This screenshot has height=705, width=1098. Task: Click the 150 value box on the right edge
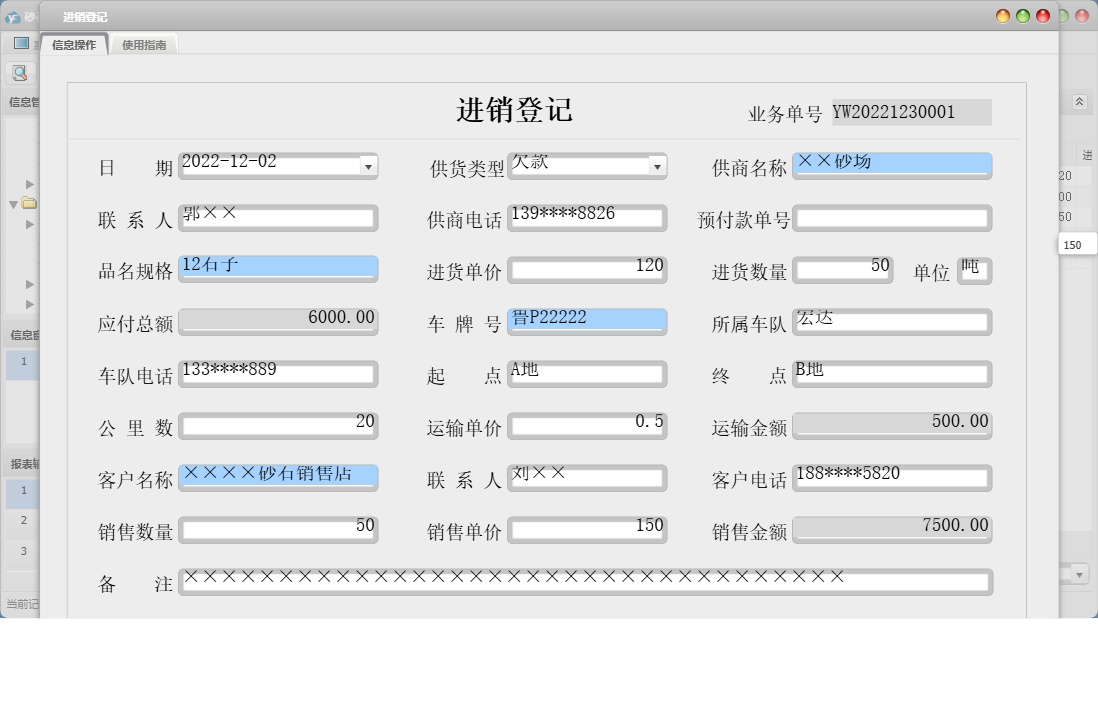(x=1076, y=244)
